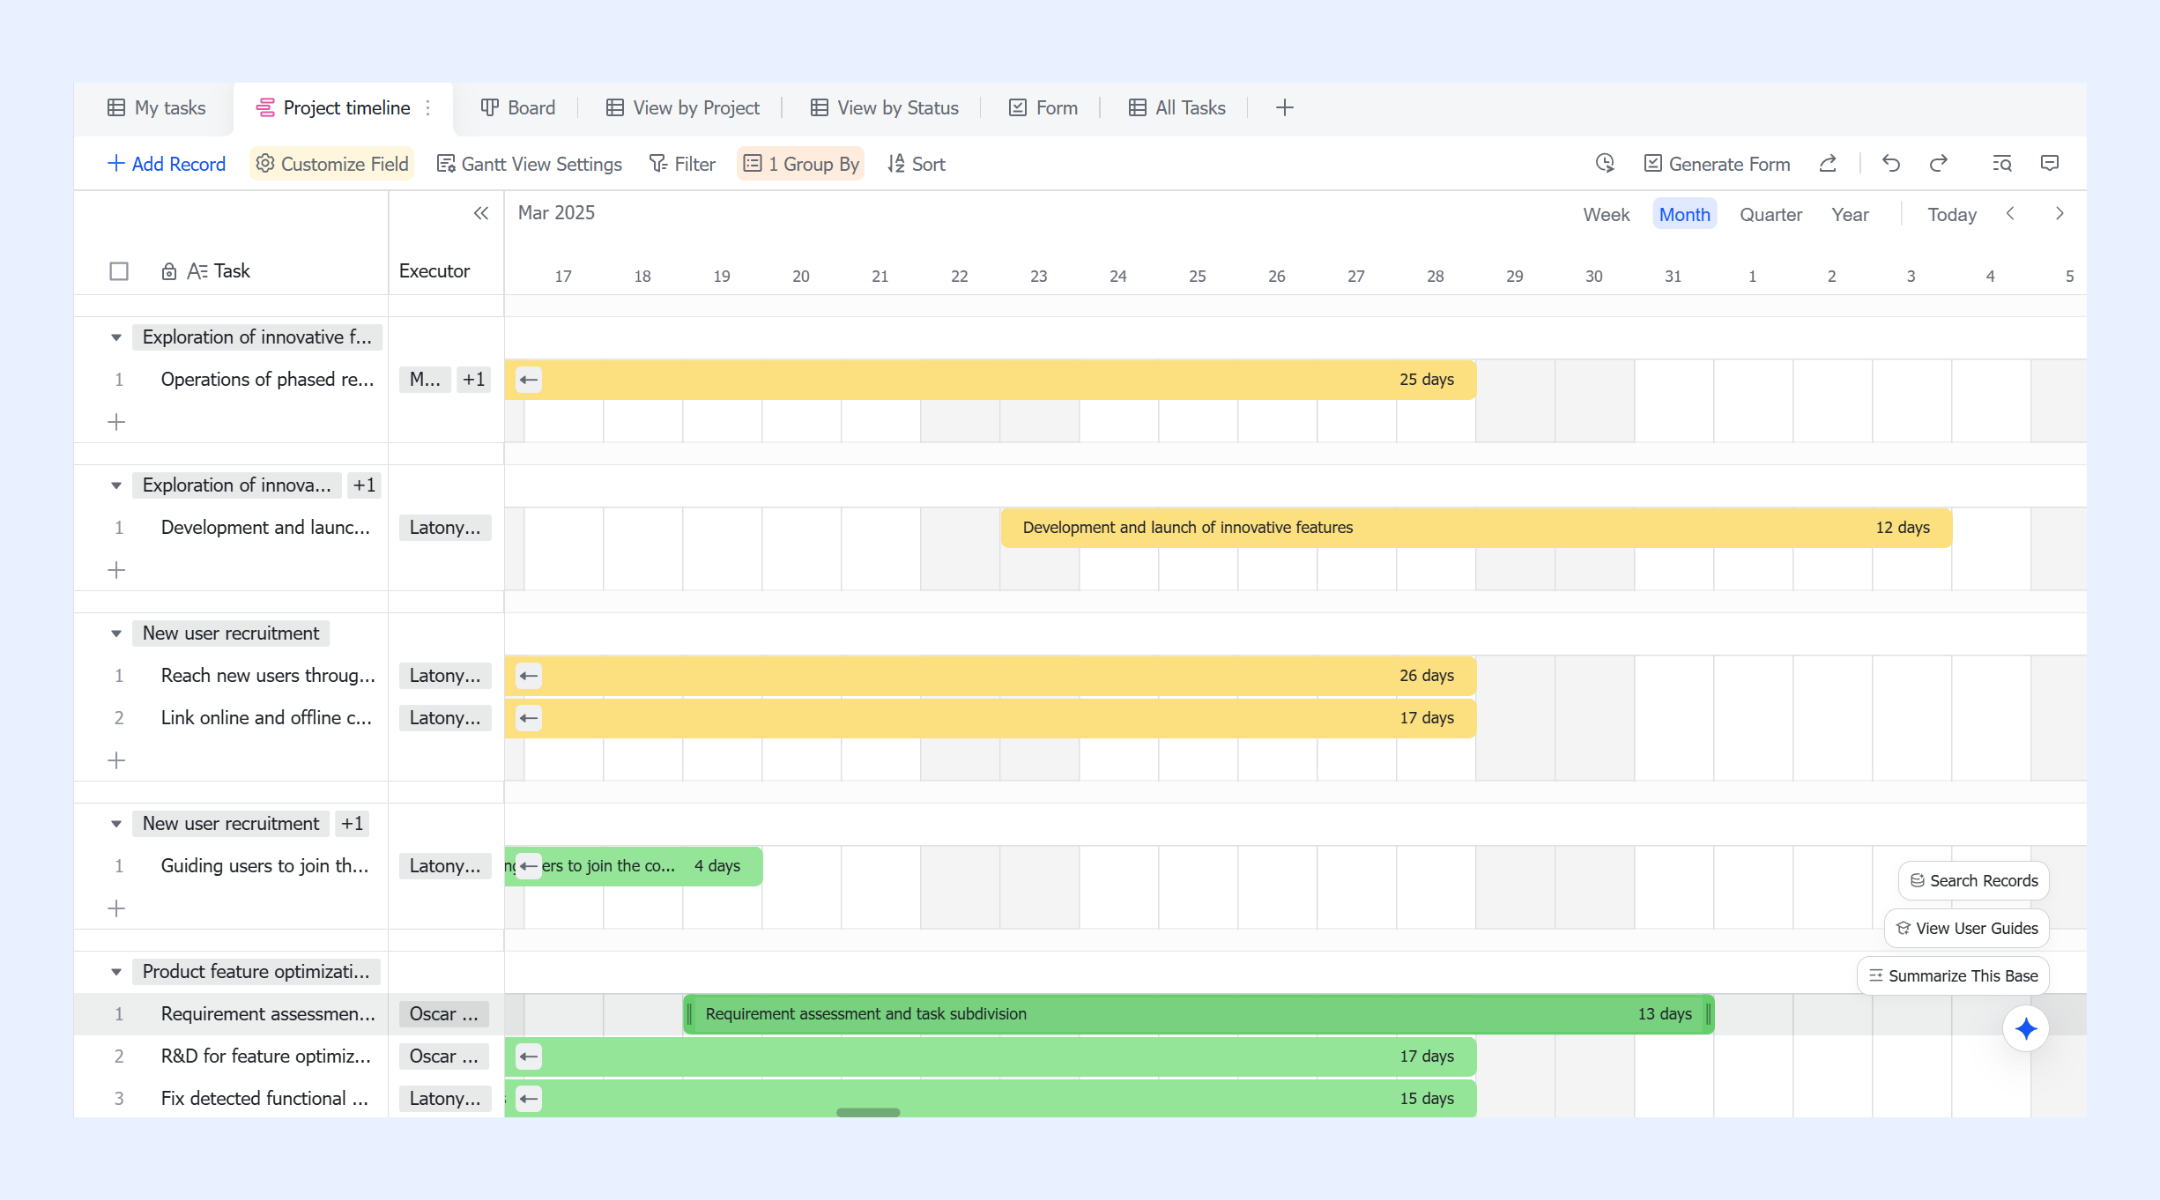Go to next timeline period
The width and height of the screenshot is (2160, 1200).
click(2059, 213)
